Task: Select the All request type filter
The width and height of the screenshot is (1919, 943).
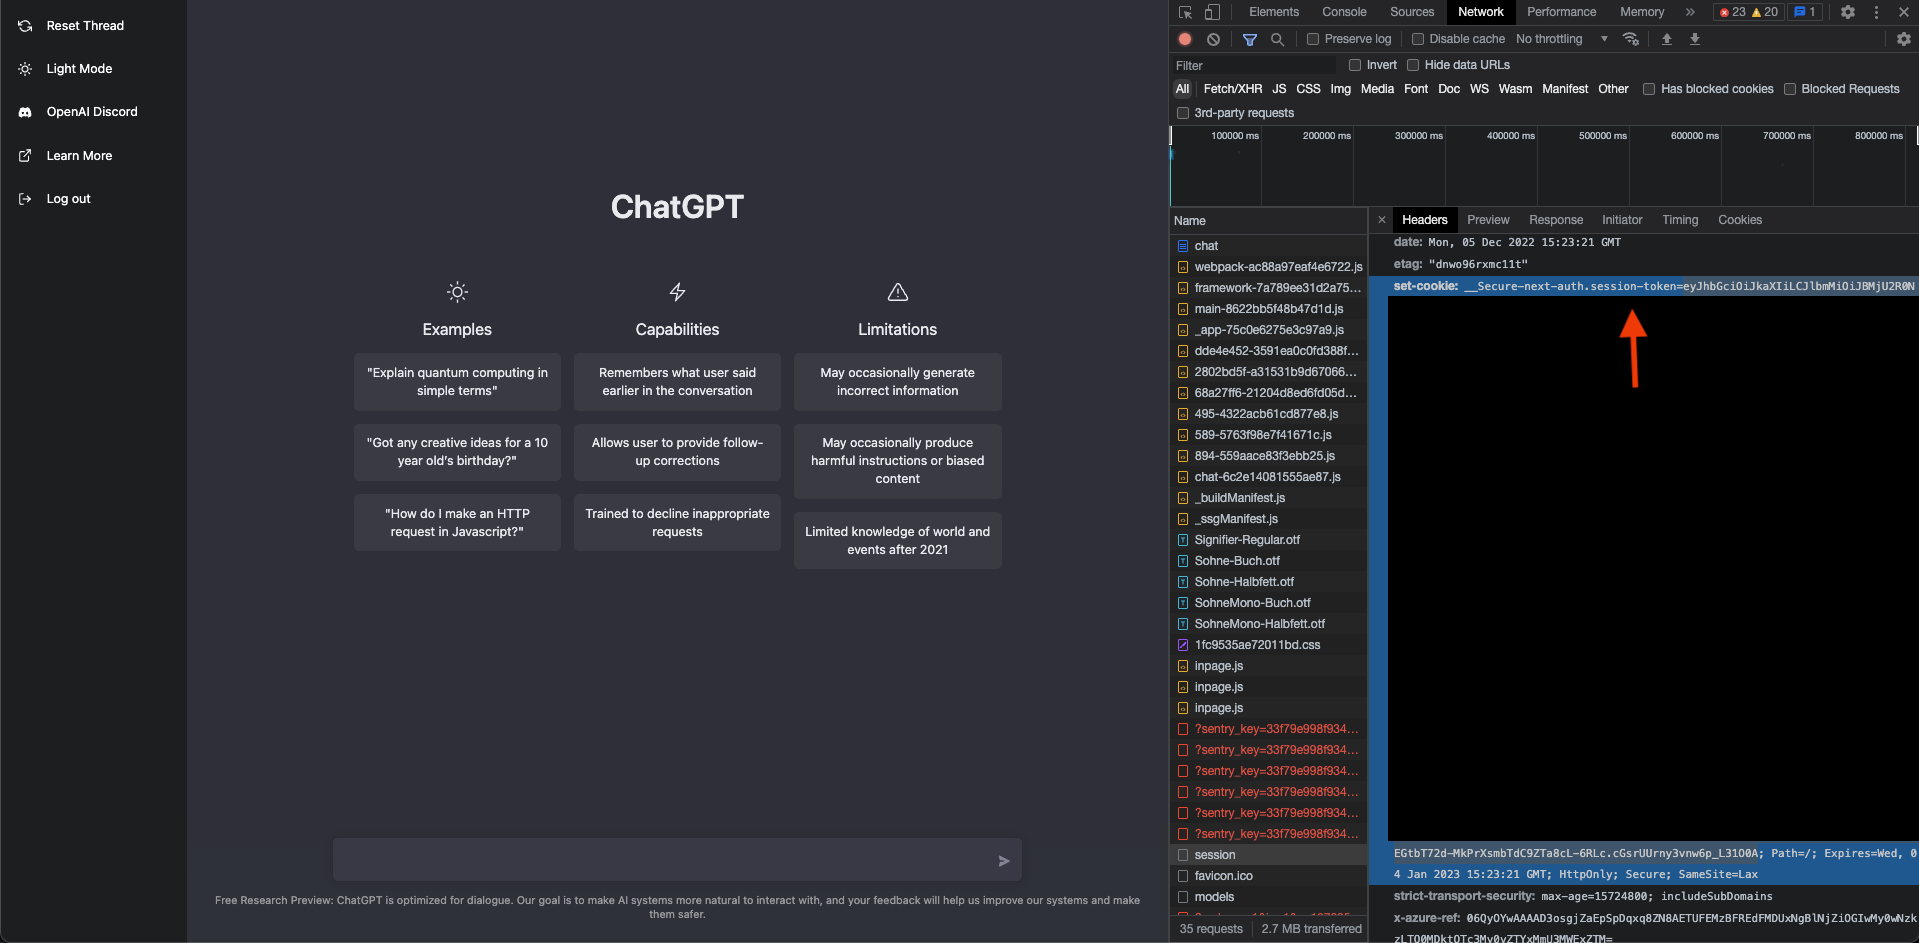Action: pyautogui.click(x=1183, y=89)
